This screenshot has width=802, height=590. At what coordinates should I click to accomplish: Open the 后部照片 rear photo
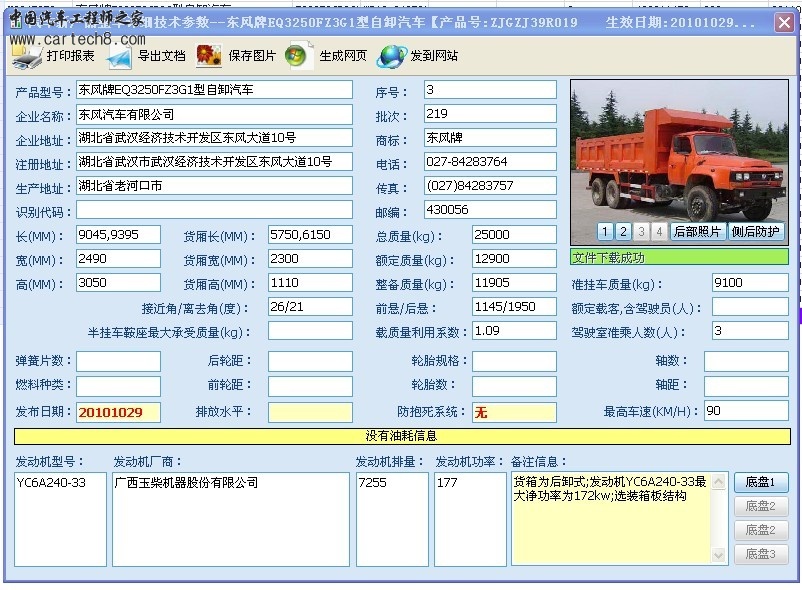pyautogui.click(x=697, y=232)
